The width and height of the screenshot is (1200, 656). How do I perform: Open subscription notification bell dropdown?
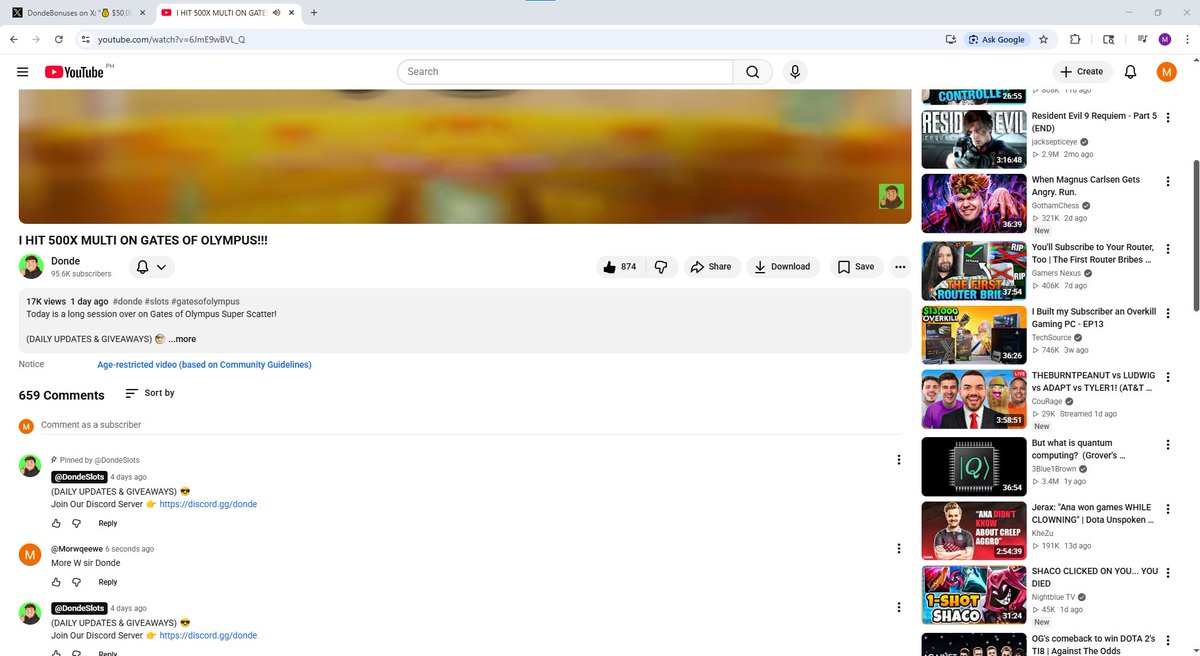pos(151,267)
